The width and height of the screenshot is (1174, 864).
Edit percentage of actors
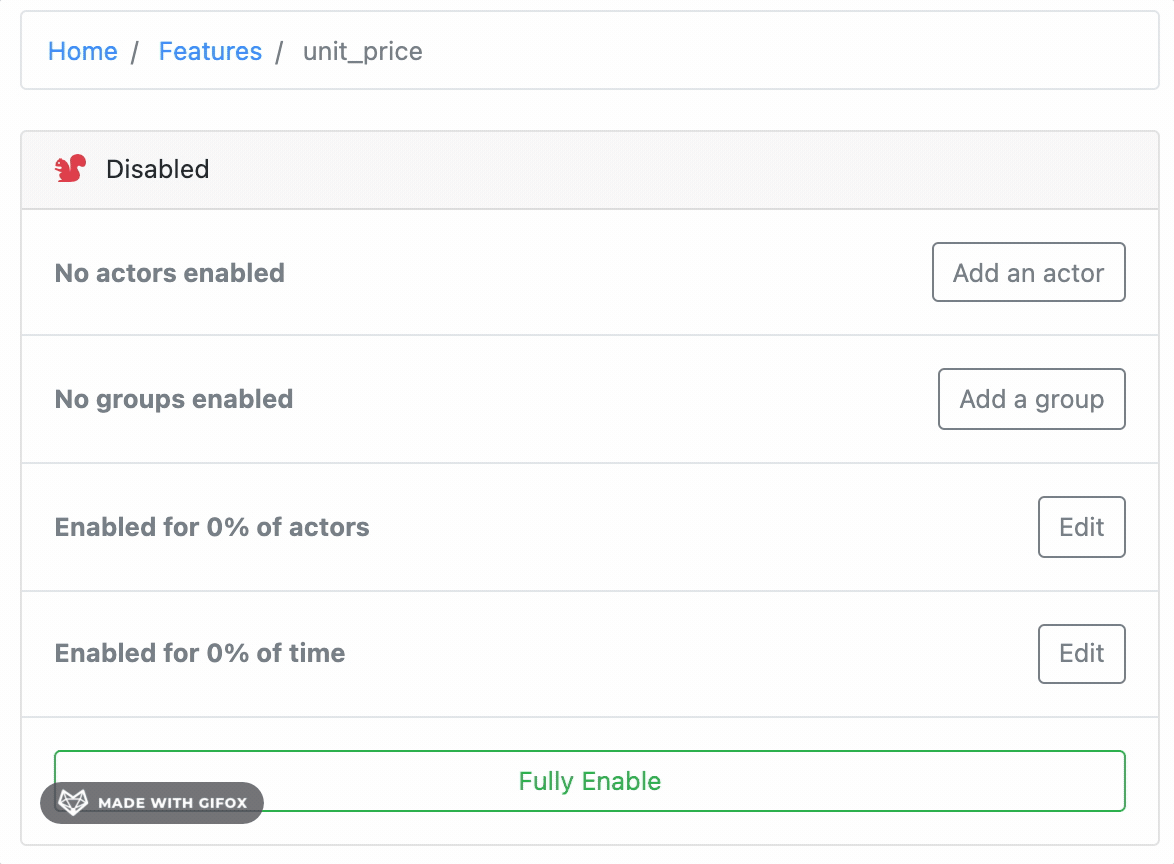pyautogui.click(x=1081, y=527)
